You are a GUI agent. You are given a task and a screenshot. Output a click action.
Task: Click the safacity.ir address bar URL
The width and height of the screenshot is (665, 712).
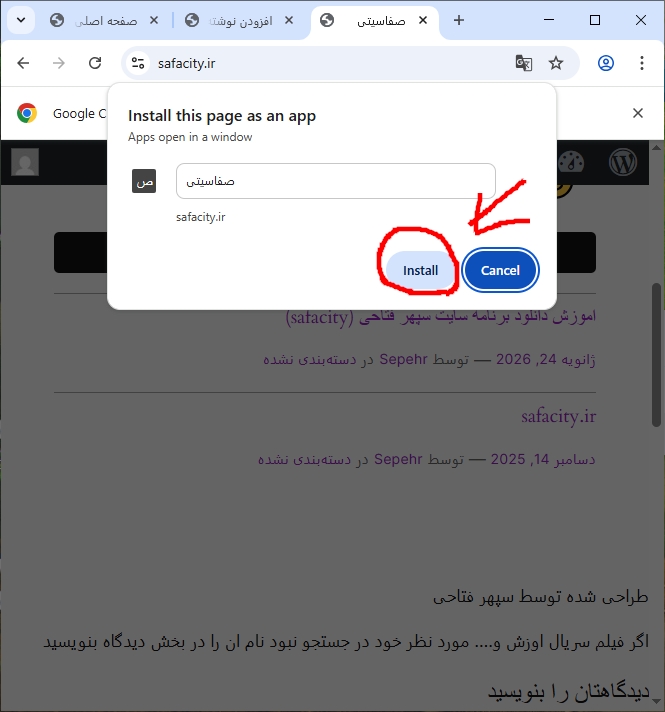pos(187,64)
